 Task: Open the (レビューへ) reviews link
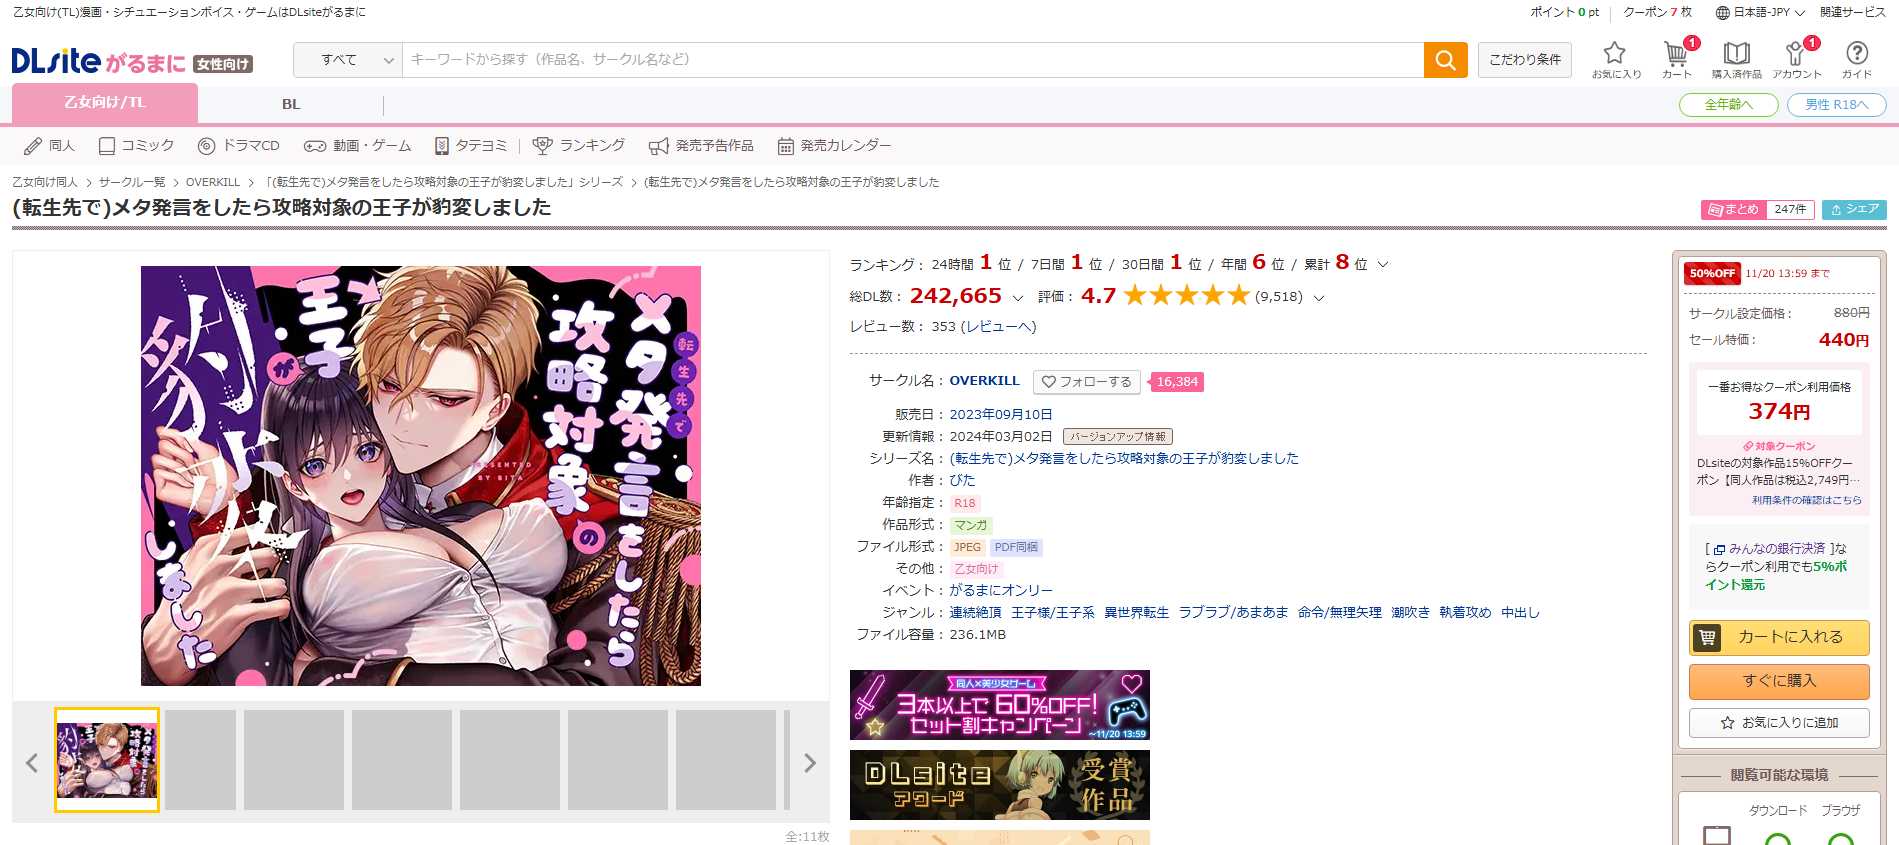998,327
